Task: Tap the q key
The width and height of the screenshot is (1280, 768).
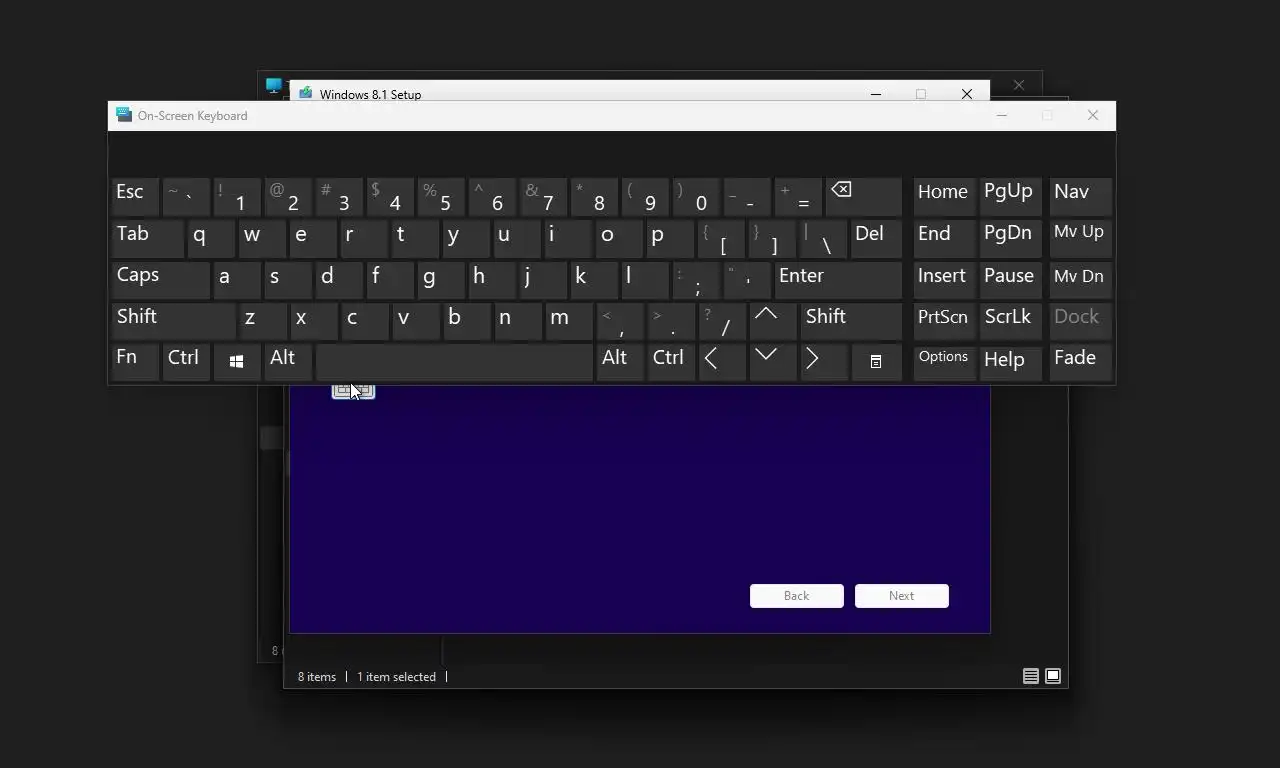Action: (x=210, y=238)
